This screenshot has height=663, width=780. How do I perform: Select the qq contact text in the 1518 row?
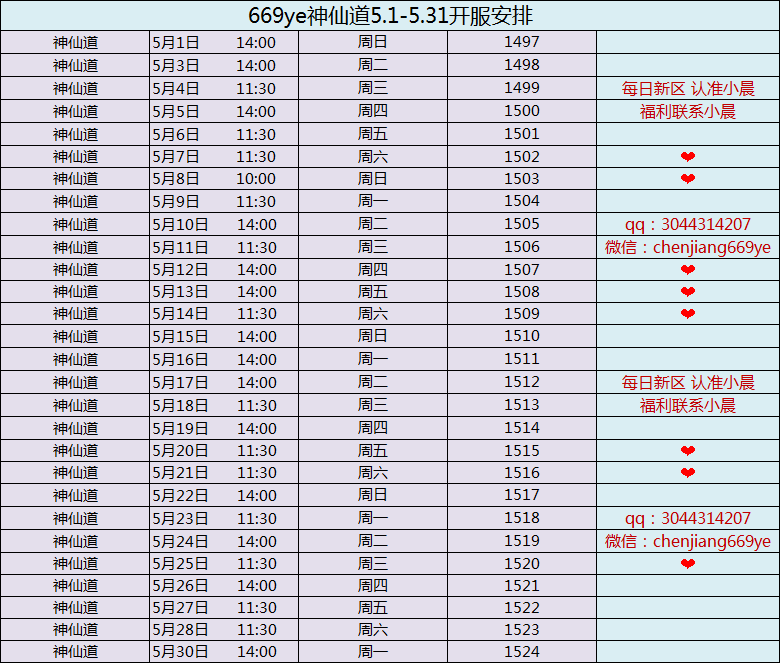pyautogui.click(x=687, y=518)
